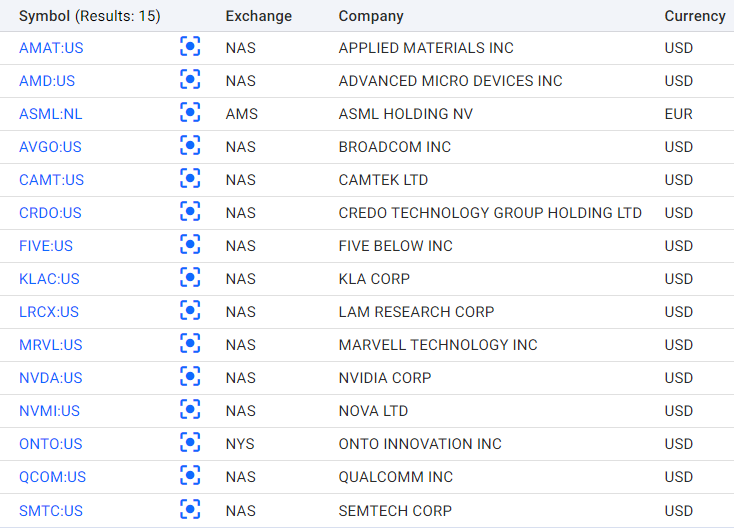
Task: Click the focus icon in FIVE:US row
Action: click(x=190, y=245)
